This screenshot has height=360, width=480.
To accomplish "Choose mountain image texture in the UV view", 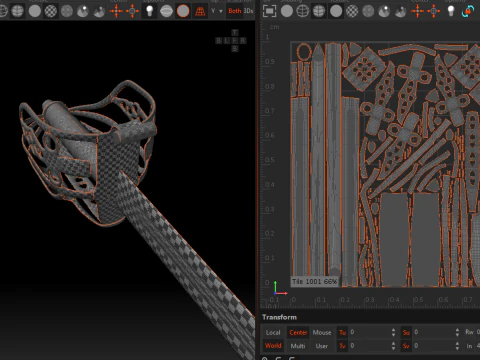I will [400, 11].
